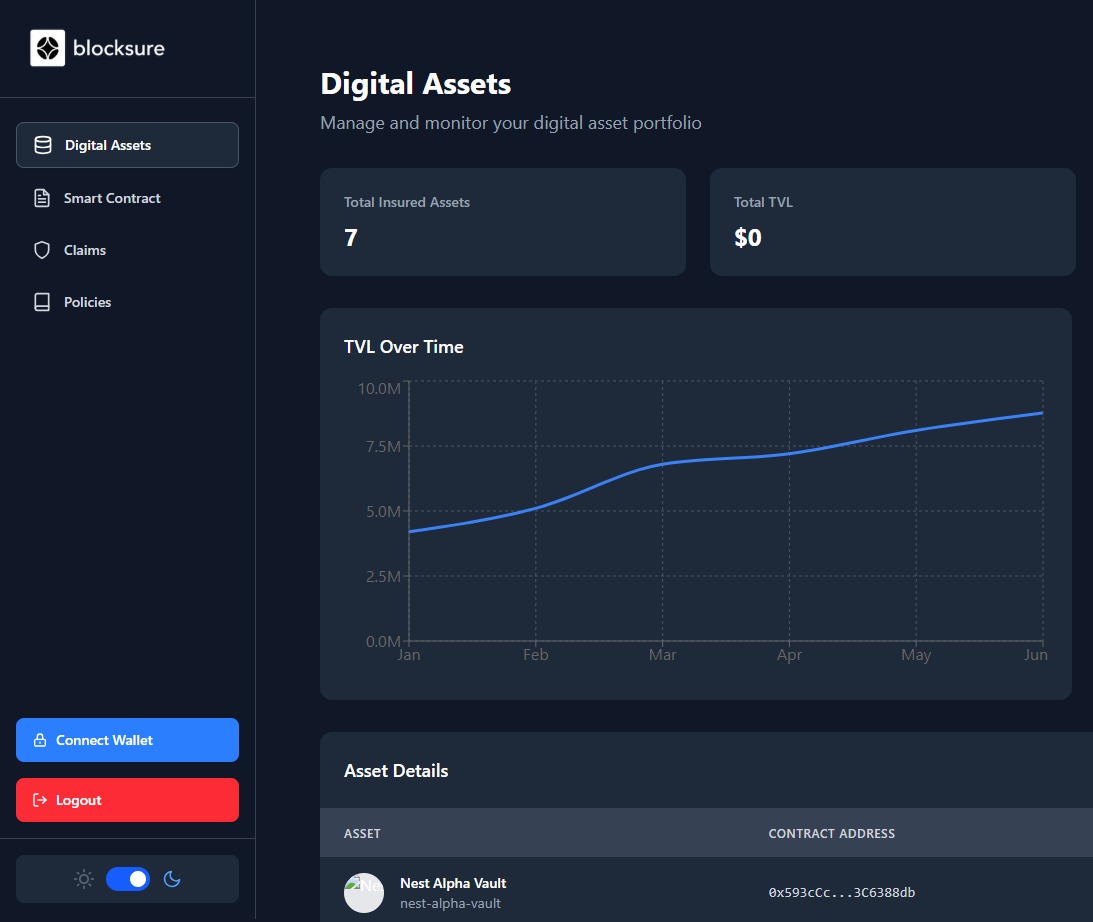Viewport: 1093px width, 922px height.
Task: Click the moon icon in theme switcher
Action: click(171, 878)
